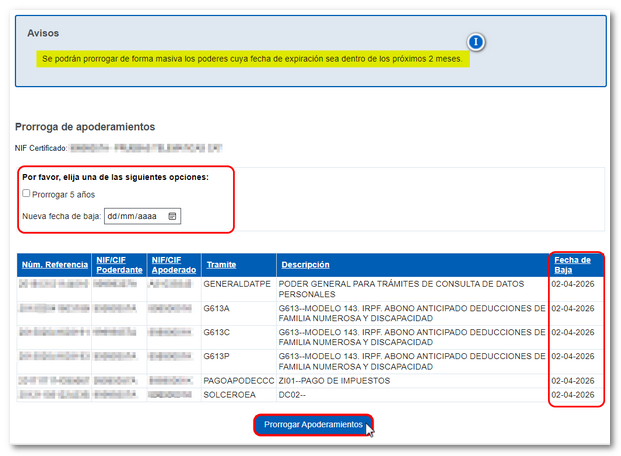Open the calendar picker icon in date field
Image resolution: width=621 pixels, height=456 pixels.
[x=172, y=215]
